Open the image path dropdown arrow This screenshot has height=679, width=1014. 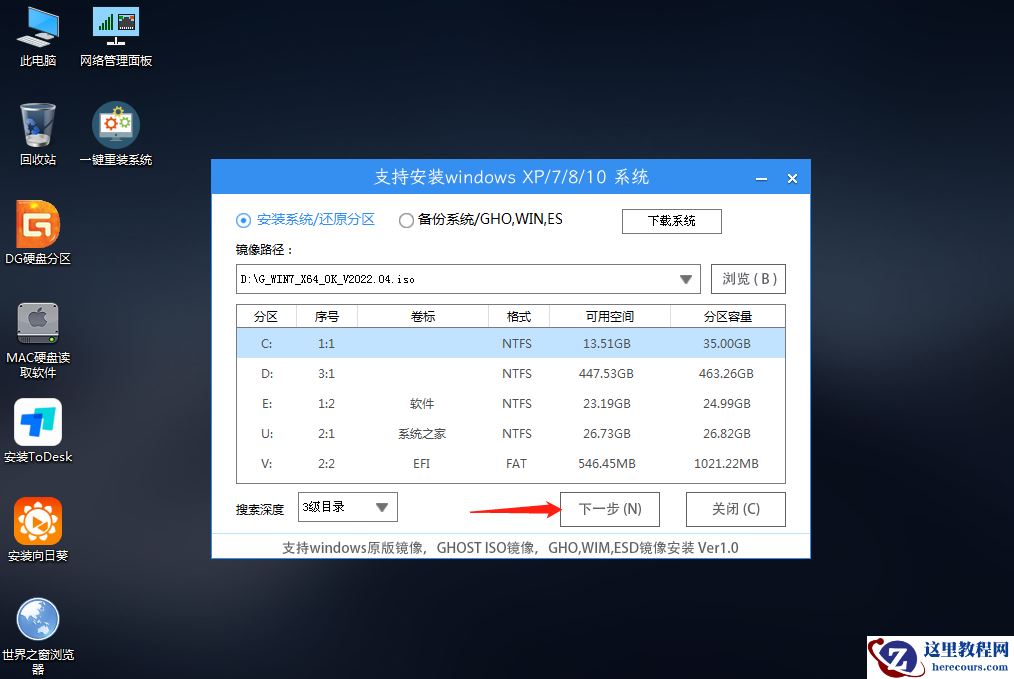coord(686,279)
